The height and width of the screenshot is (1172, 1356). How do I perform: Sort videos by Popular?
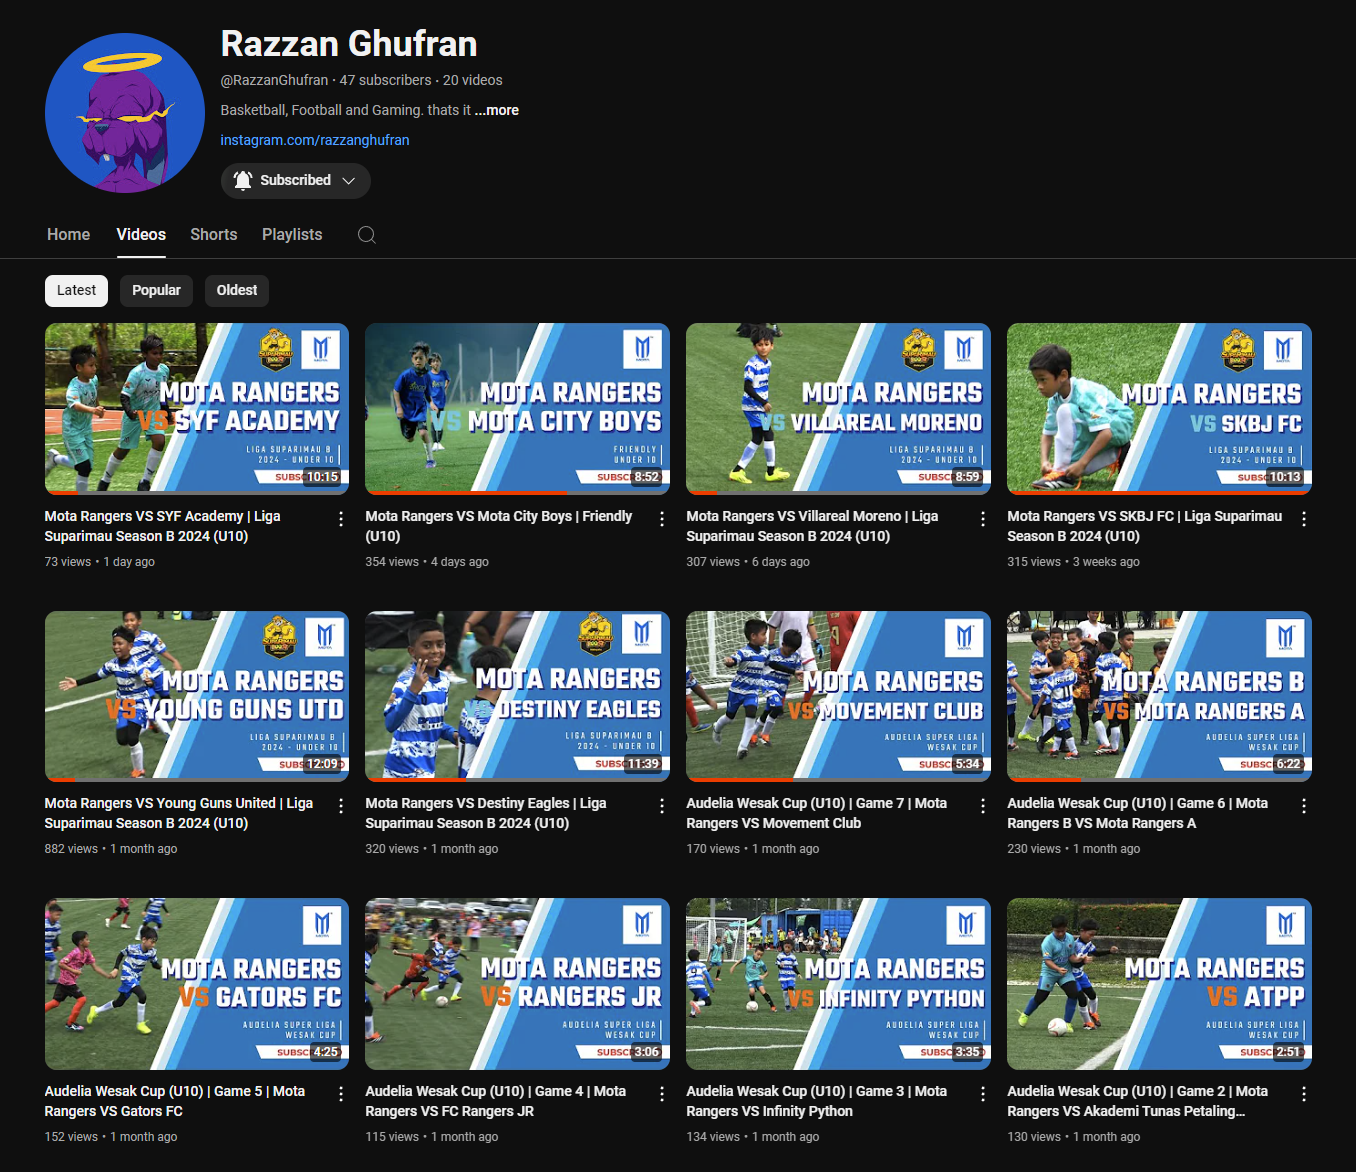tap(157, 291)
